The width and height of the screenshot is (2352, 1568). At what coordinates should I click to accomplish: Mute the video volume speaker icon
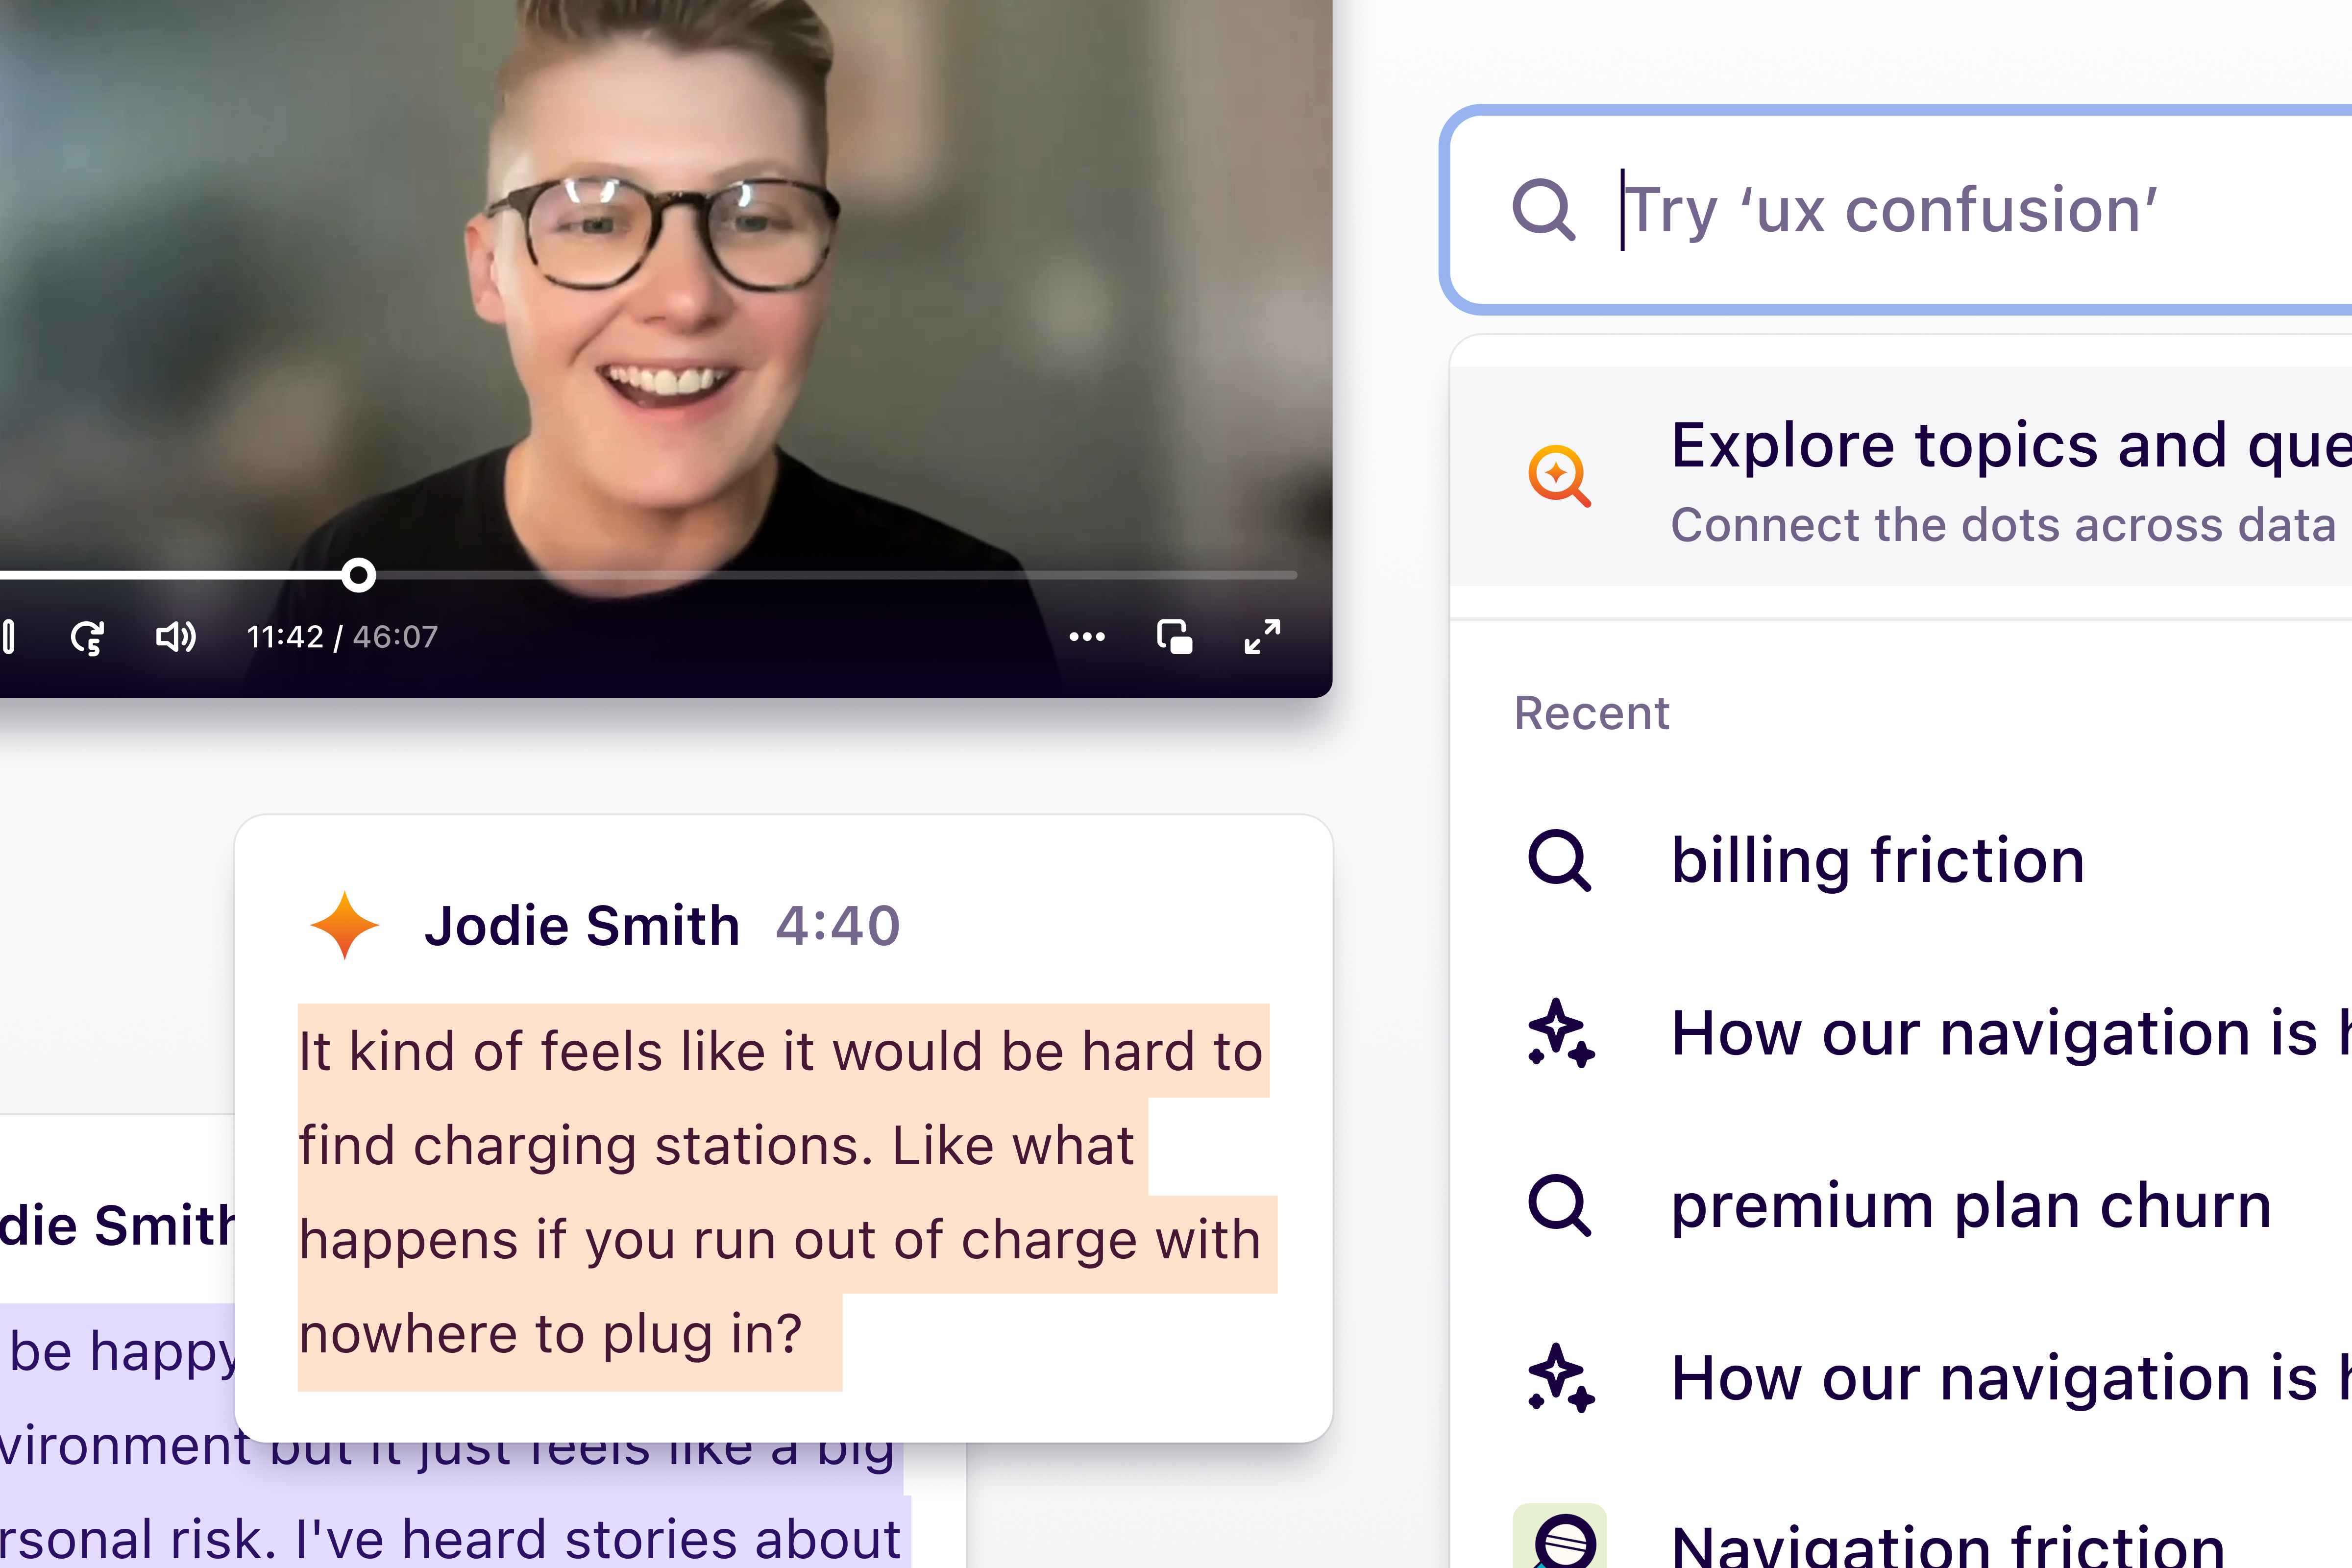[x=175, y=637]
